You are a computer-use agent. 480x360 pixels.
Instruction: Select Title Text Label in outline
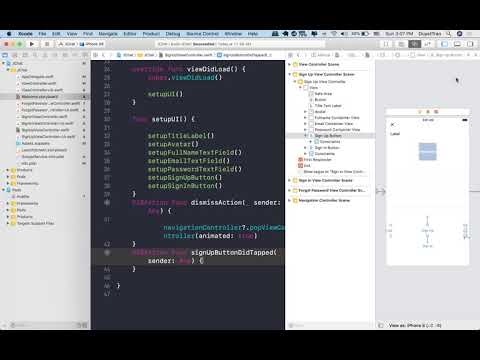coord(328,106)
